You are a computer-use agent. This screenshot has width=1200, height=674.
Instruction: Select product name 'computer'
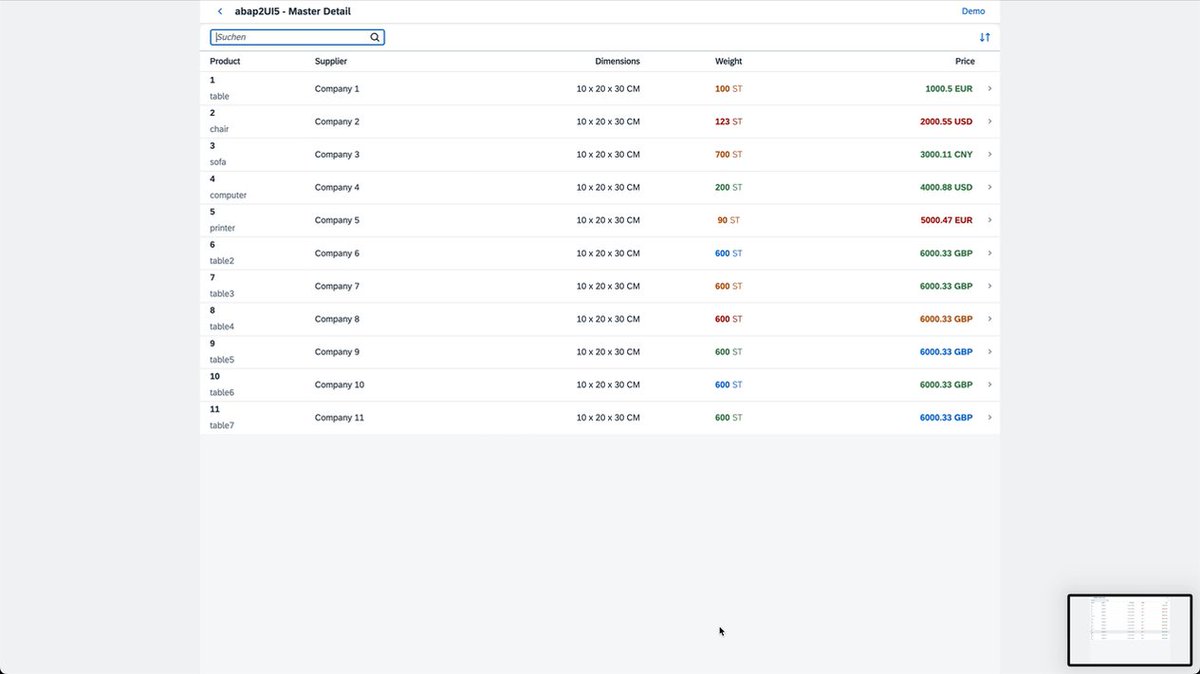click(x=228, y=195)
